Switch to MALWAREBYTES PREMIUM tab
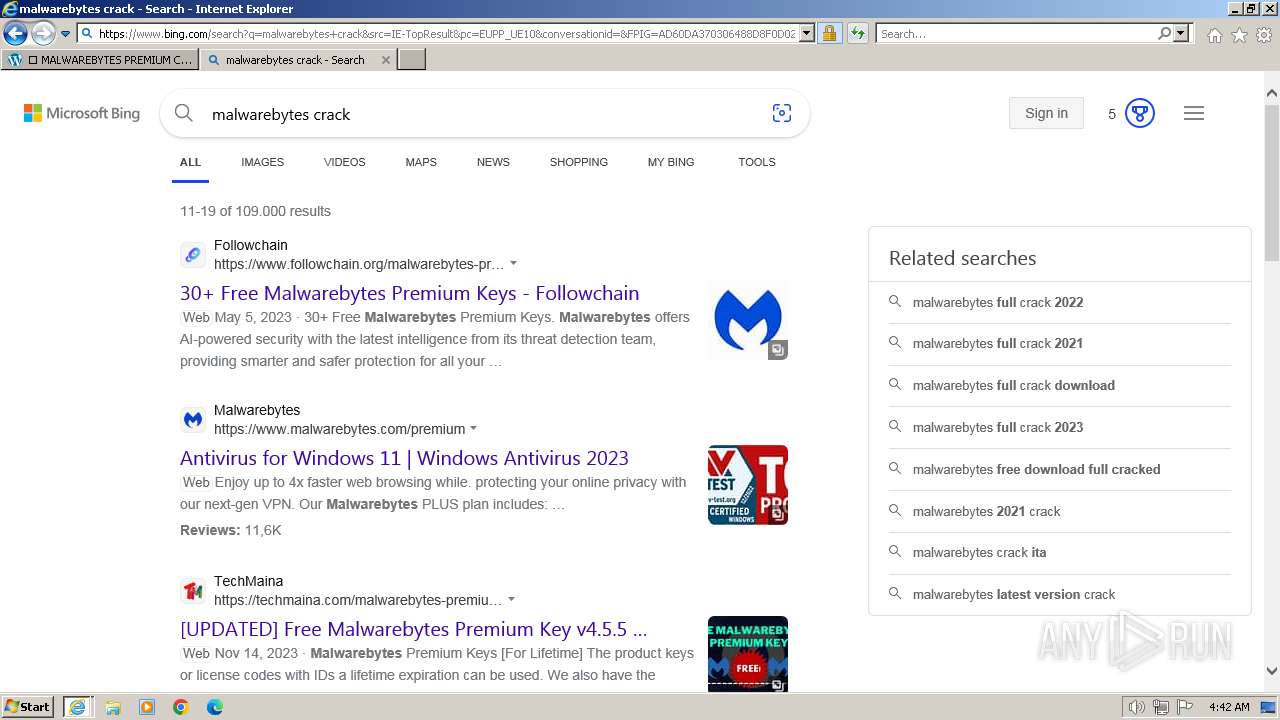 [x=100, y=60]
